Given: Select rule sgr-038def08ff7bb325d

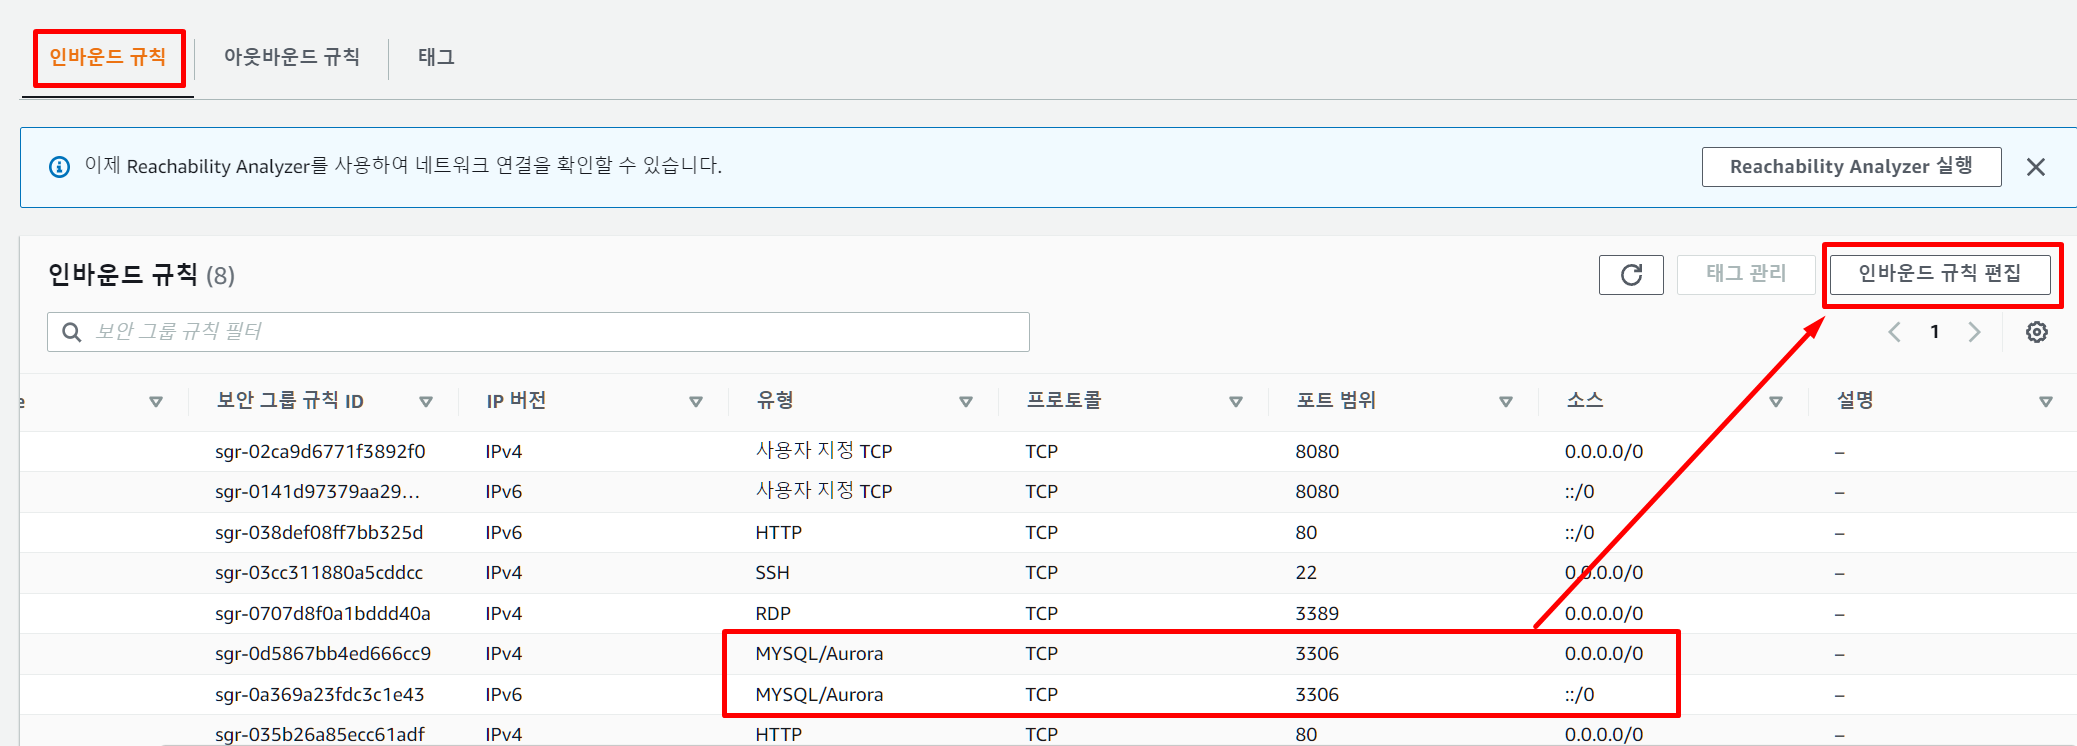Looking at the screenshot, I should pos(319,533).
